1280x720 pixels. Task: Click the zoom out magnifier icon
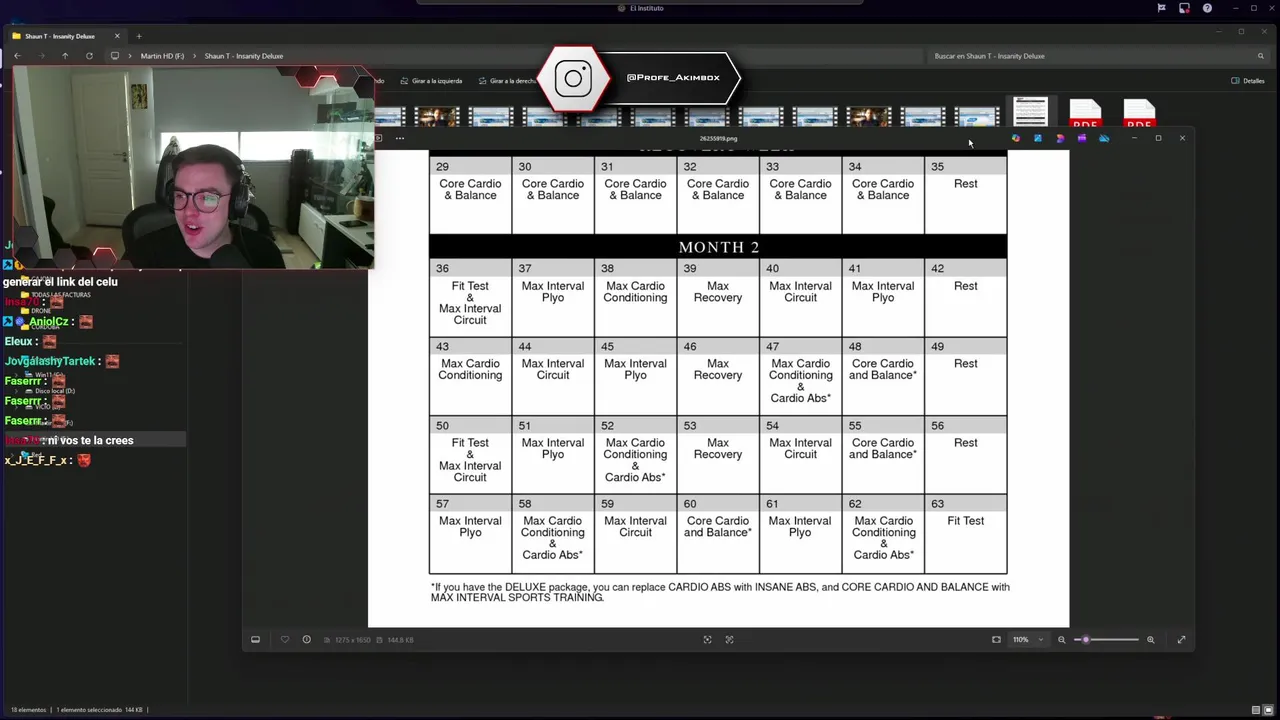(x=1062, y=640)
